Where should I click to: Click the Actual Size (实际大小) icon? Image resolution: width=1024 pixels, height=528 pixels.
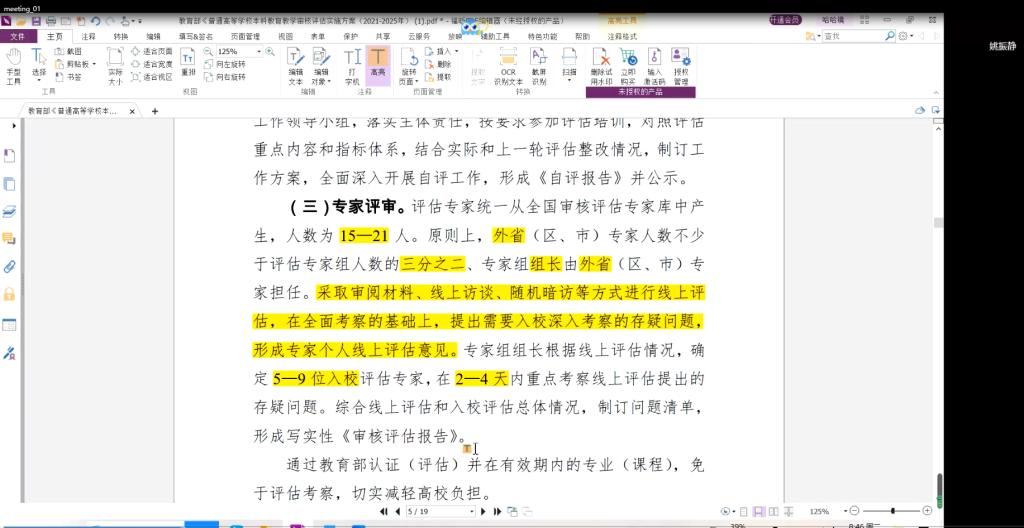[115, 65]
